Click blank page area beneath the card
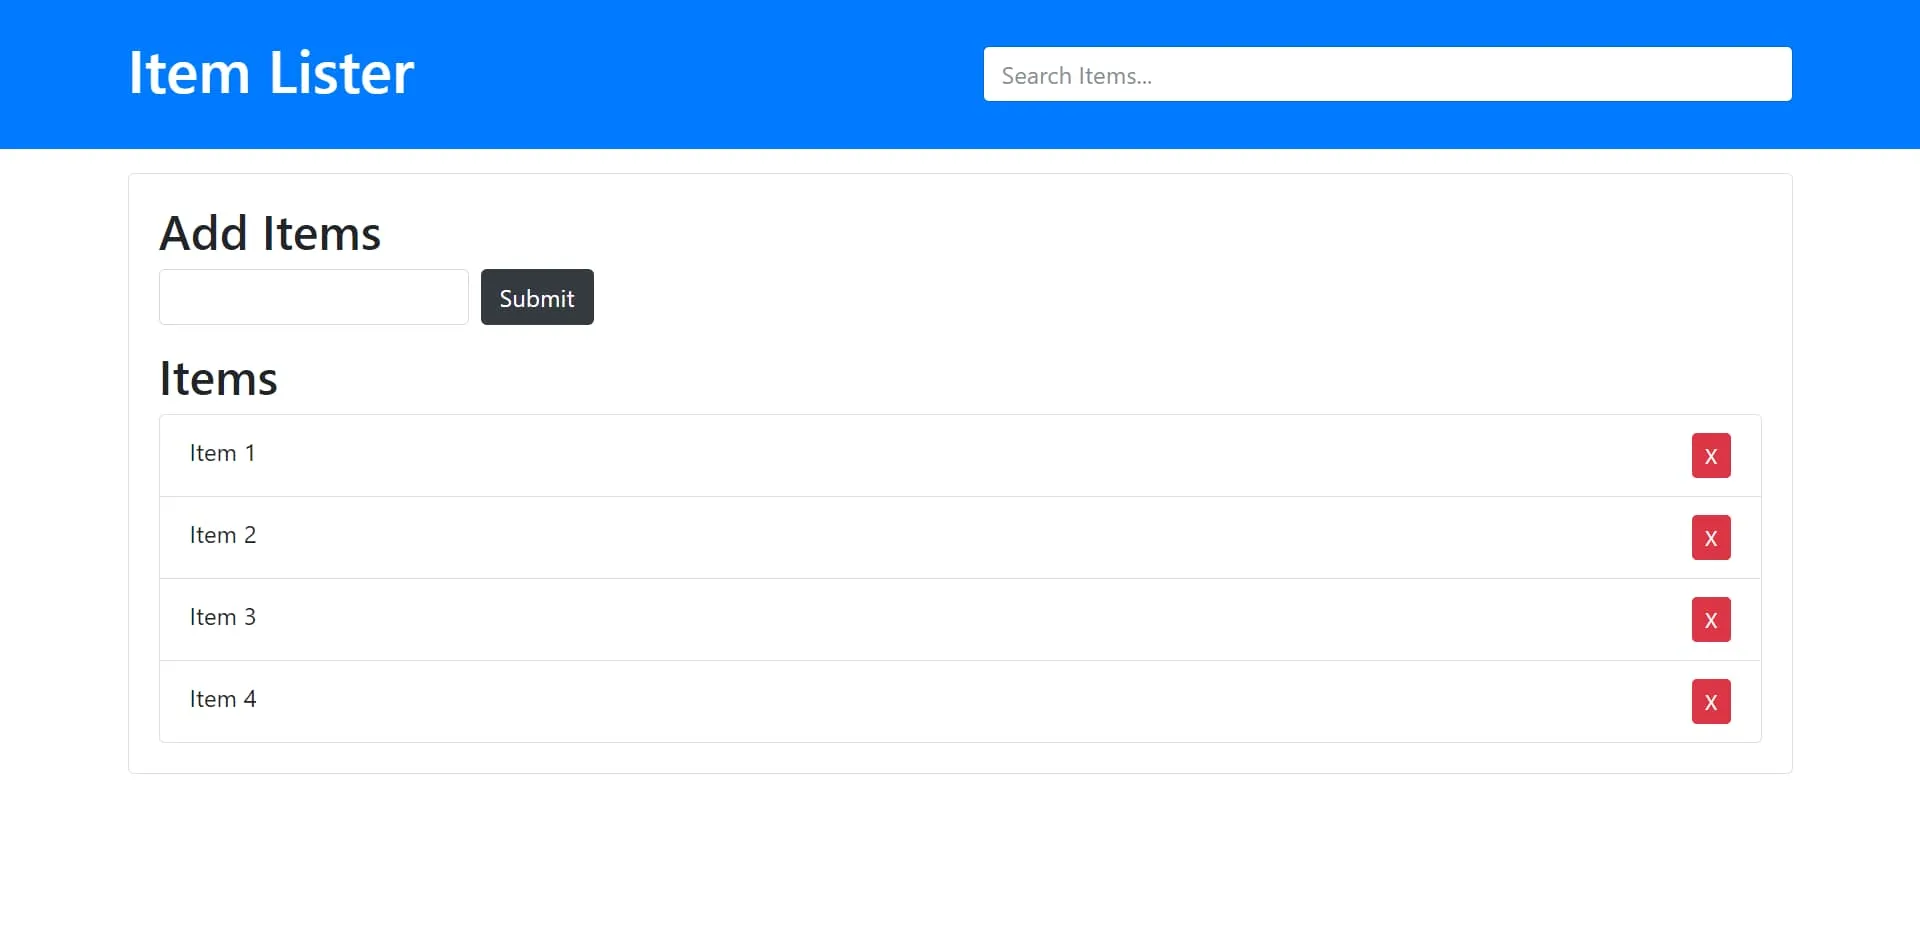 960,860
